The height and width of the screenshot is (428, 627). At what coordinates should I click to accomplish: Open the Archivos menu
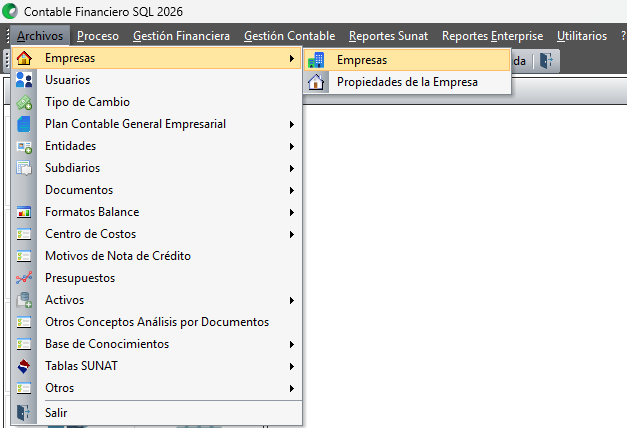[40, 36]
